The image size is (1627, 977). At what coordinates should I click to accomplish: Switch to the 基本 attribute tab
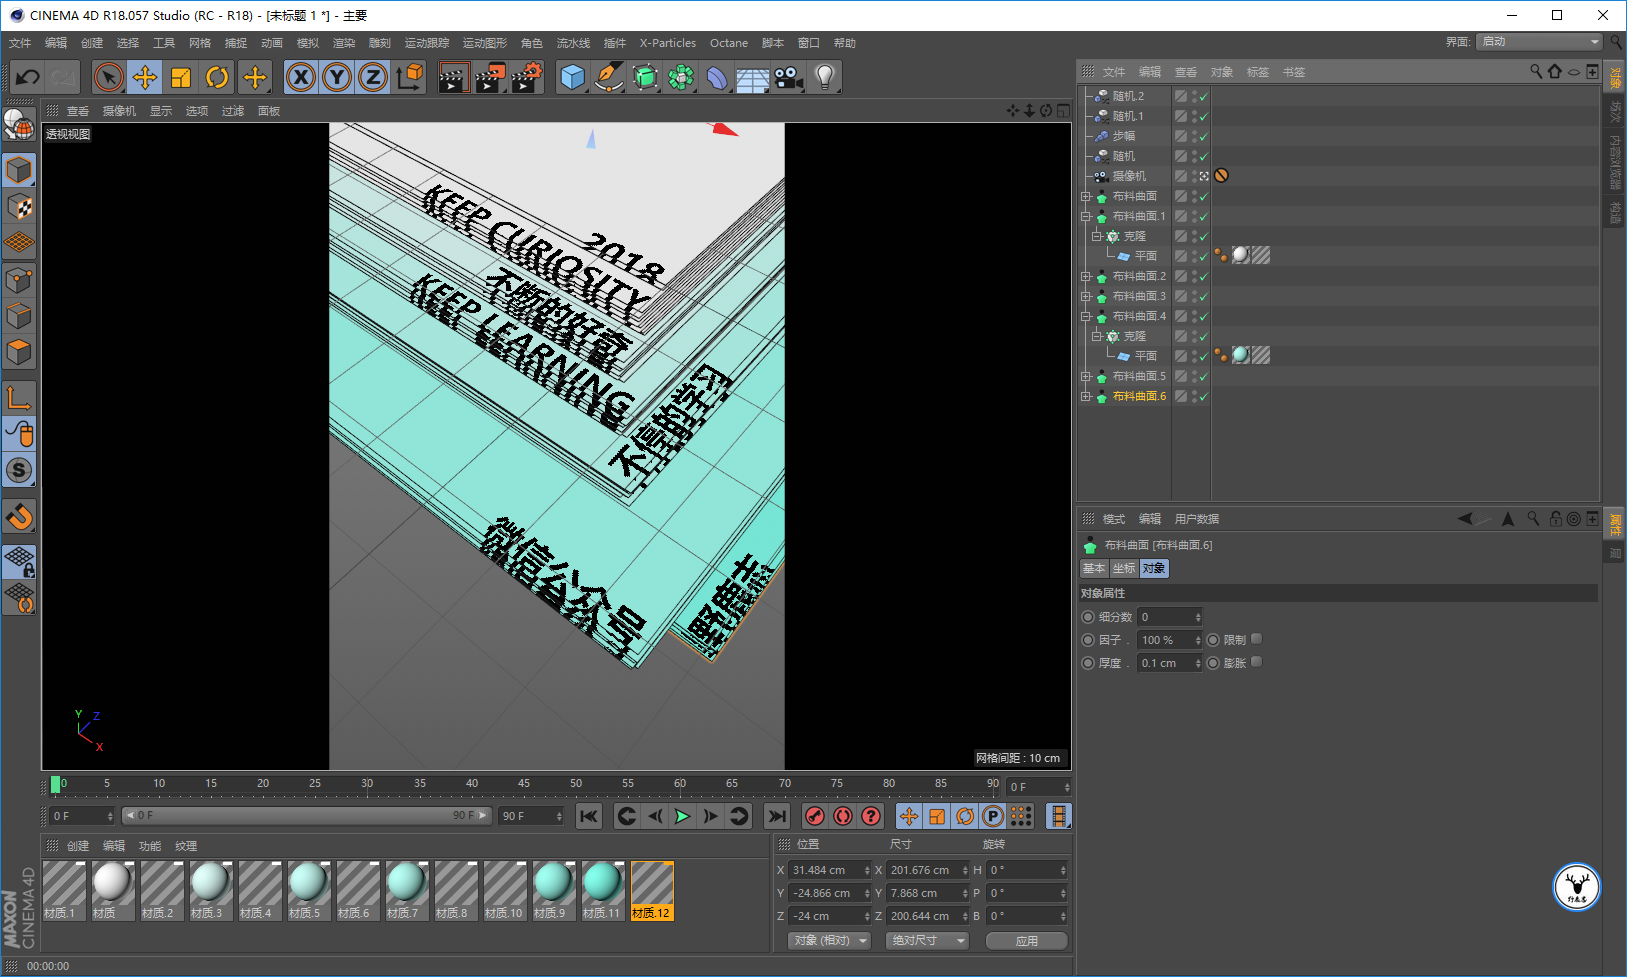point(1094,568)
